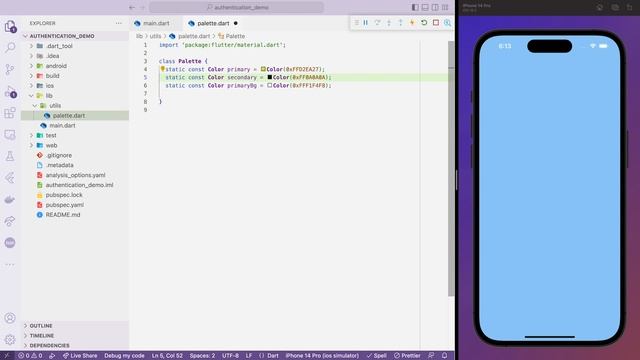Pause the debug session

(x=366, y=23)
